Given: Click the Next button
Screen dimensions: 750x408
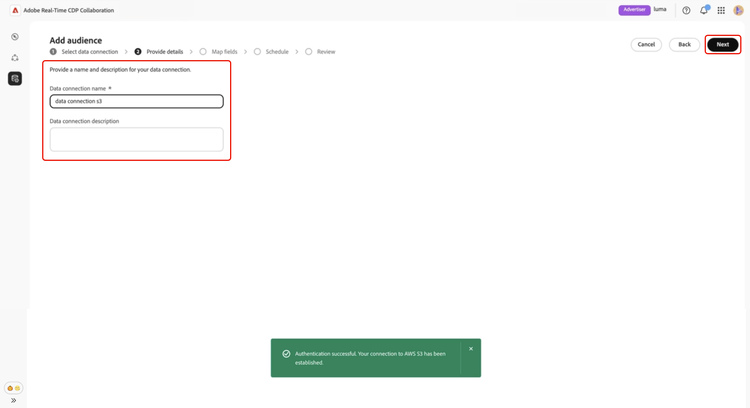Looking at the screenshot, I should tap(723, 44).
